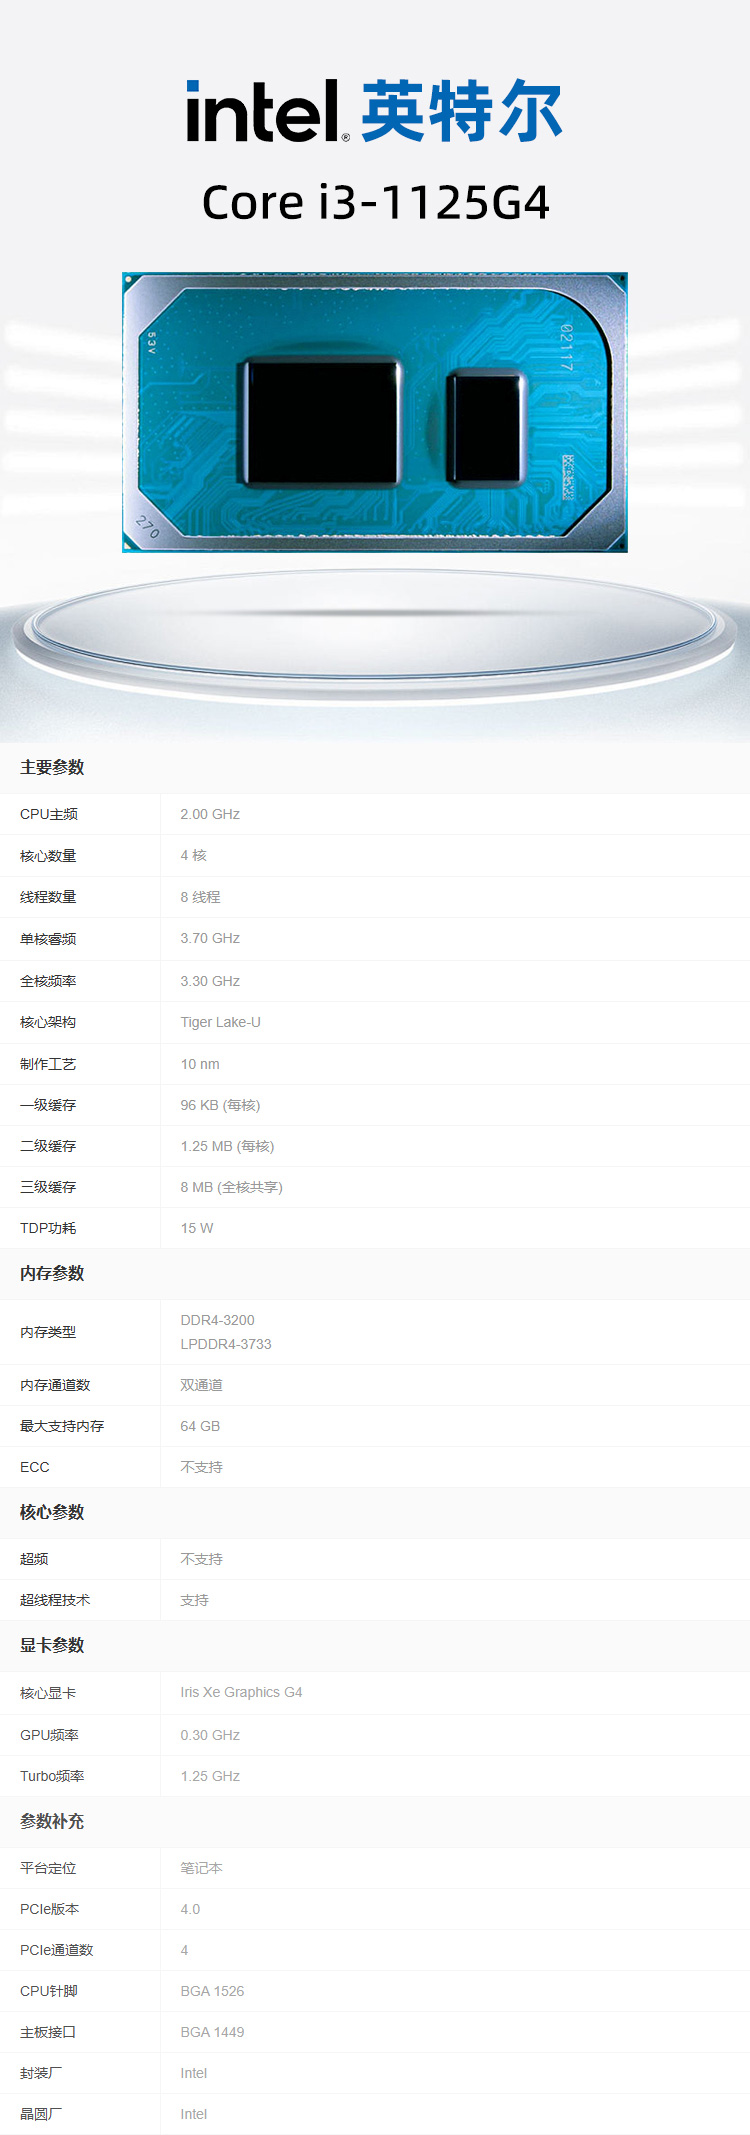
Task: Click the CPU针脚 row label
Action: (x=49, y=1991)
